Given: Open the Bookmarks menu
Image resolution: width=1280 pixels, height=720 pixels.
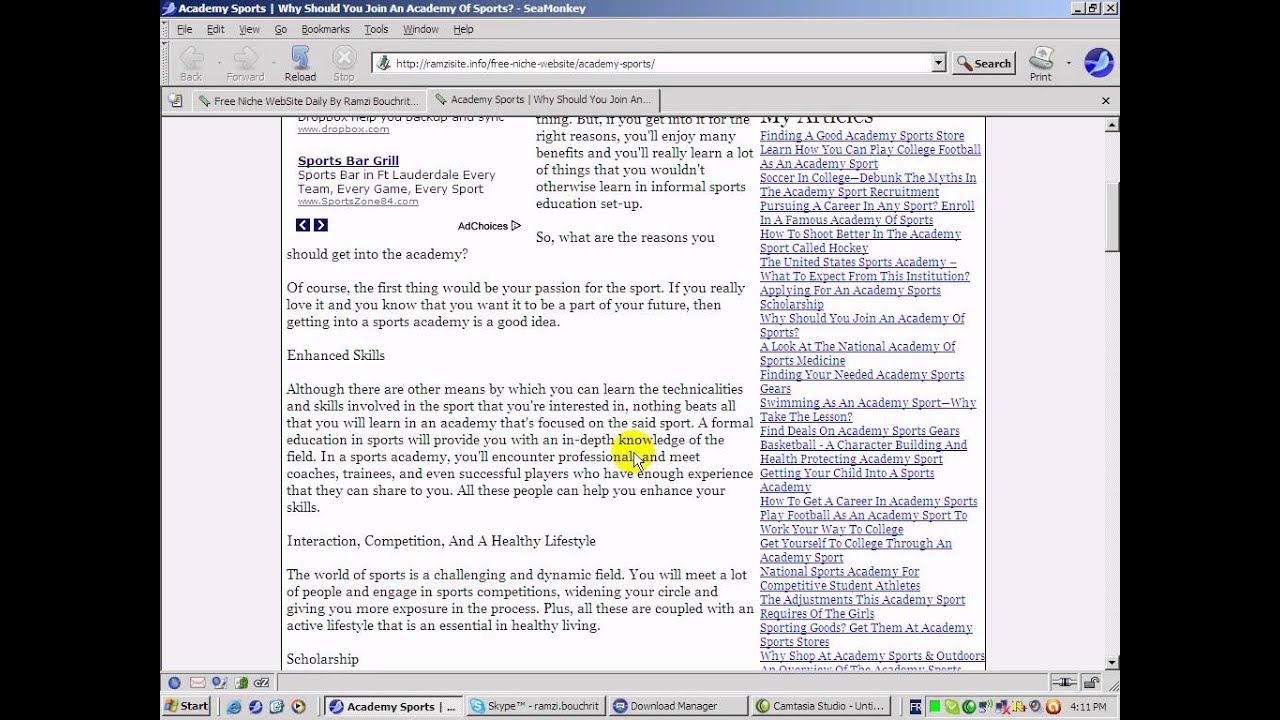Looking at the screenshot, I should pyautogui.click(x=325, y=29).
